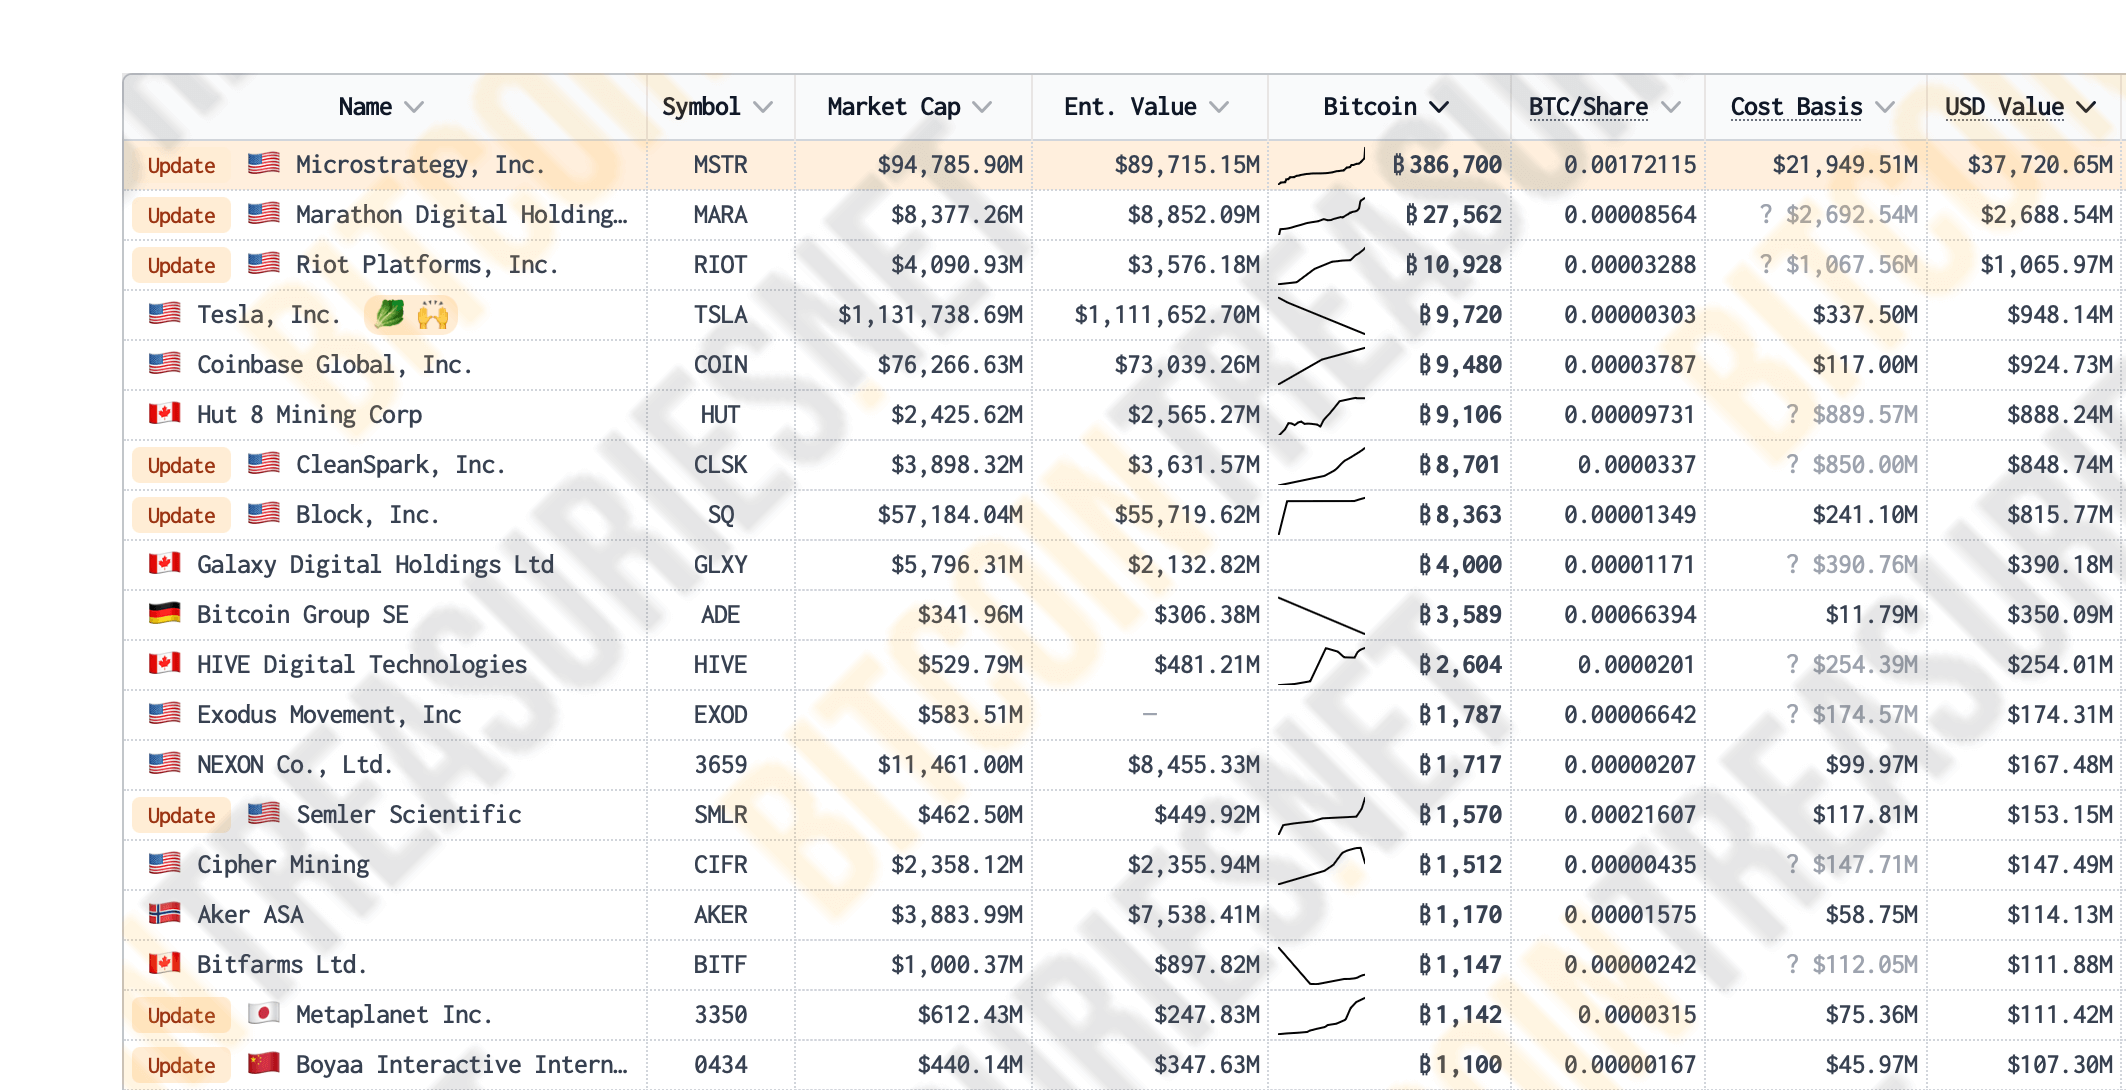Click the raised hands emoji beside Tesla

point(433,315)
